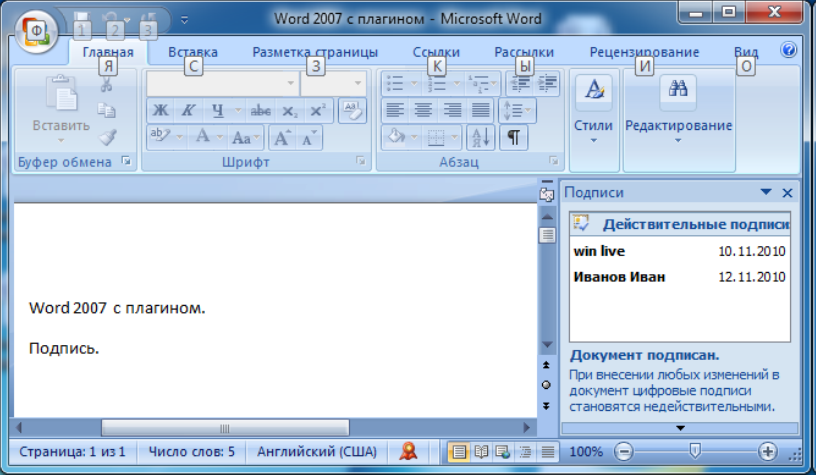Toggle strikethrough abc formatting
Viewport: 816px width, 475px height.
(x=260, y=110)
